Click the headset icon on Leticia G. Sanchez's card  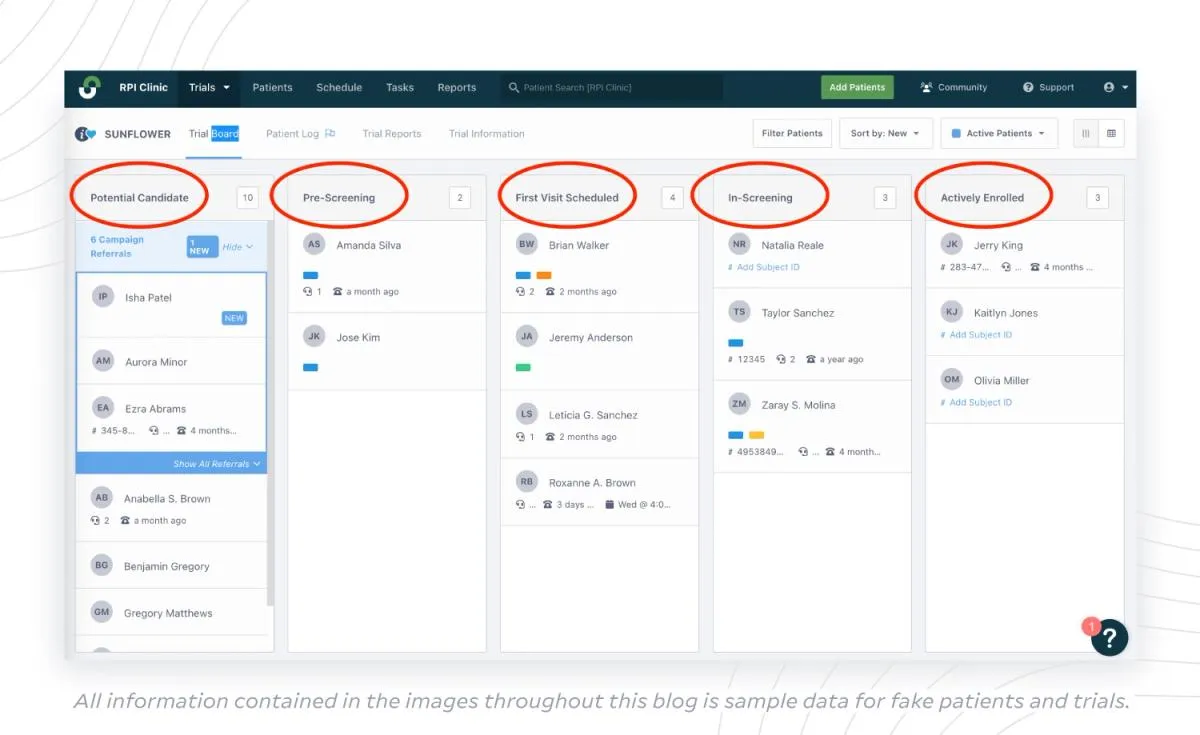tap(521, 437)
